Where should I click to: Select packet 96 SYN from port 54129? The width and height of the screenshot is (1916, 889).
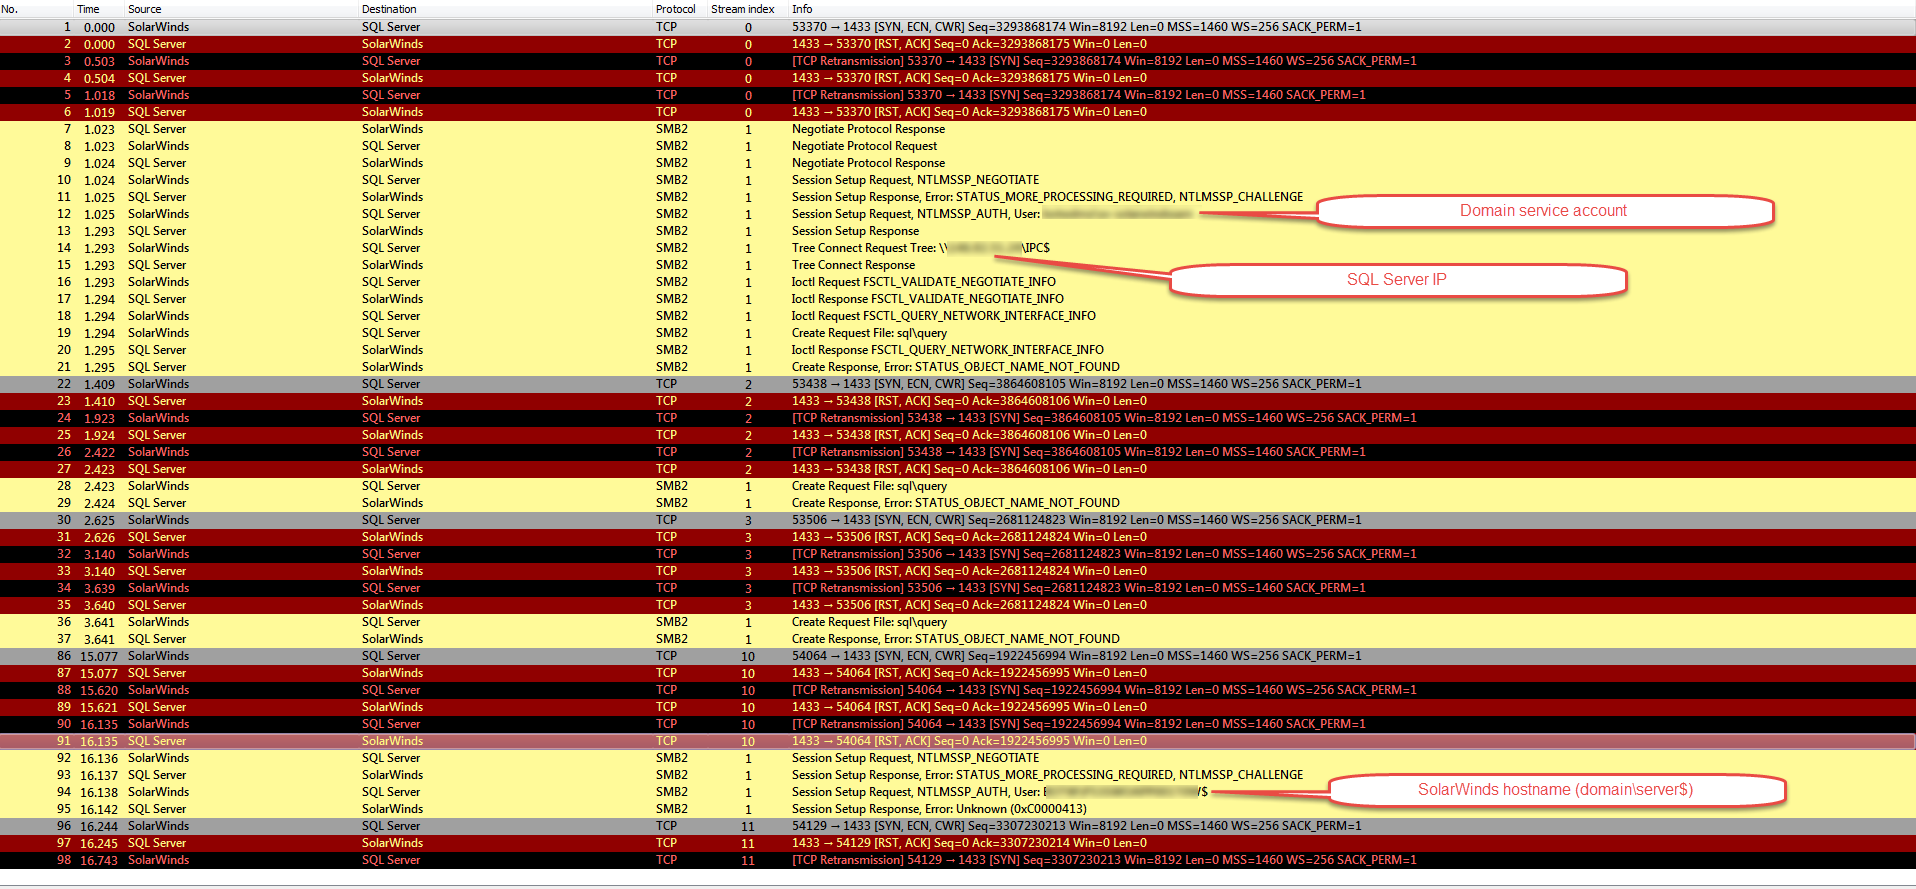point(958,826)
